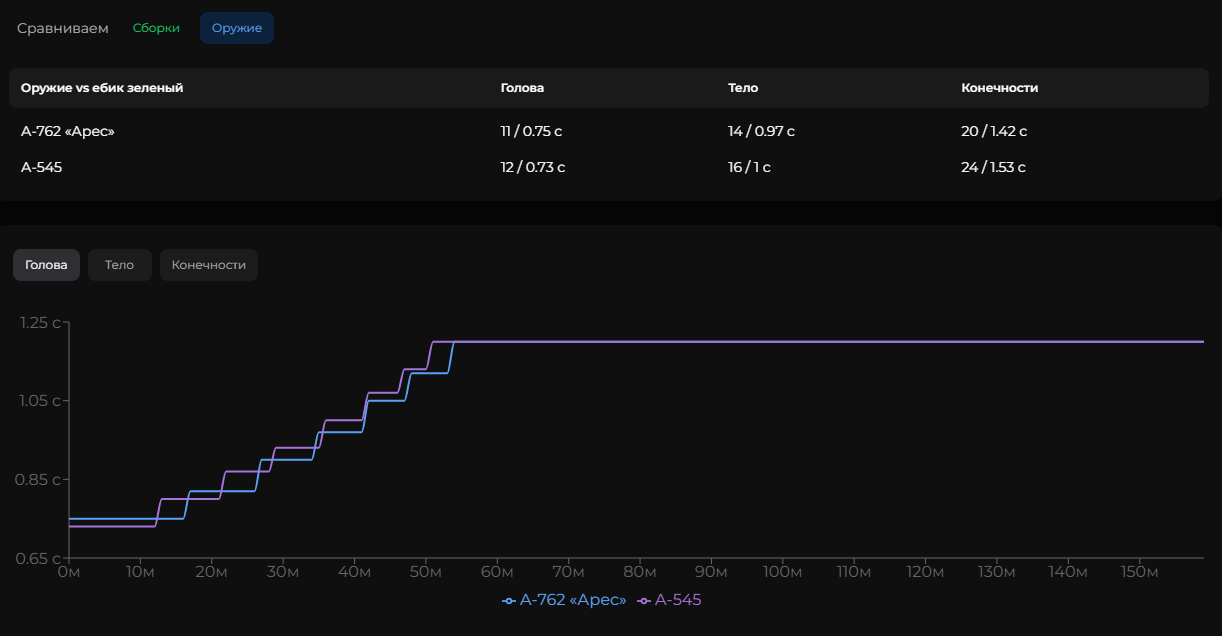
Task: Switch chart to Конечности
Action: [209, 265]
